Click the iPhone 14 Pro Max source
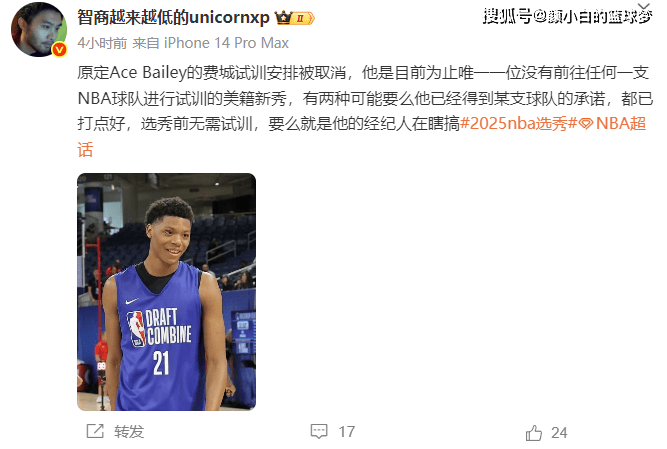 (x=226, y=43)
